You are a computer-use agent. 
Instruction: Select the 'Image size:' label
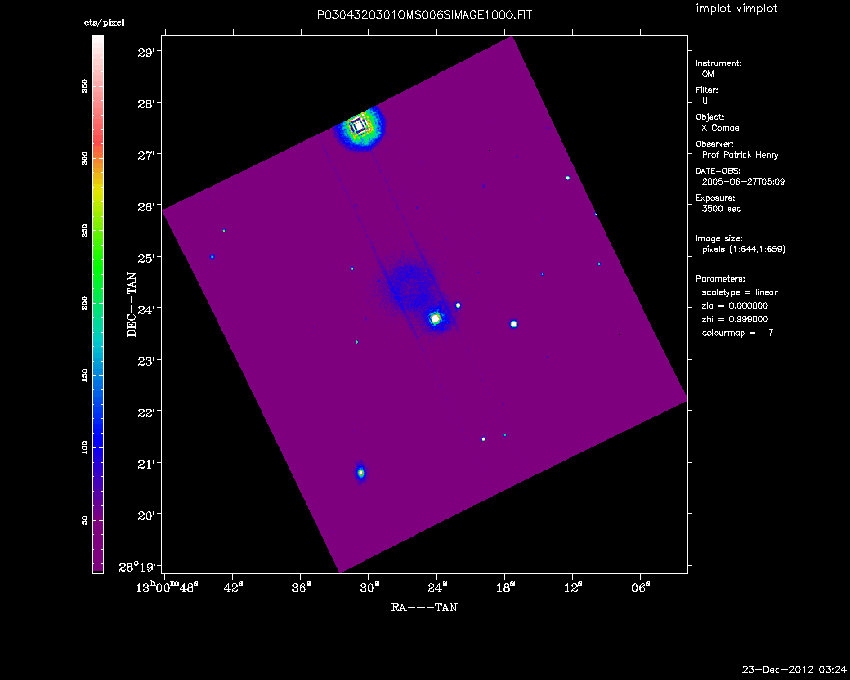coord(719,239)
